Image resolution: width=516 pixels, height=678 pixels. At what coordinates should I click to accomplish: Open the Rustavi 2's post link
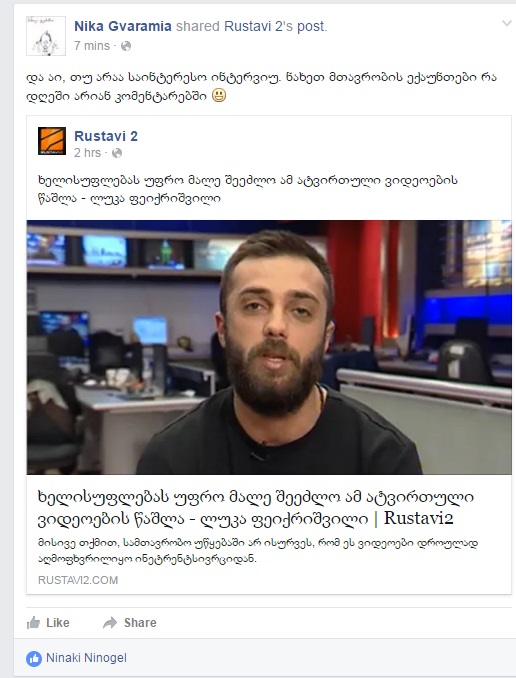coord(276,26)
